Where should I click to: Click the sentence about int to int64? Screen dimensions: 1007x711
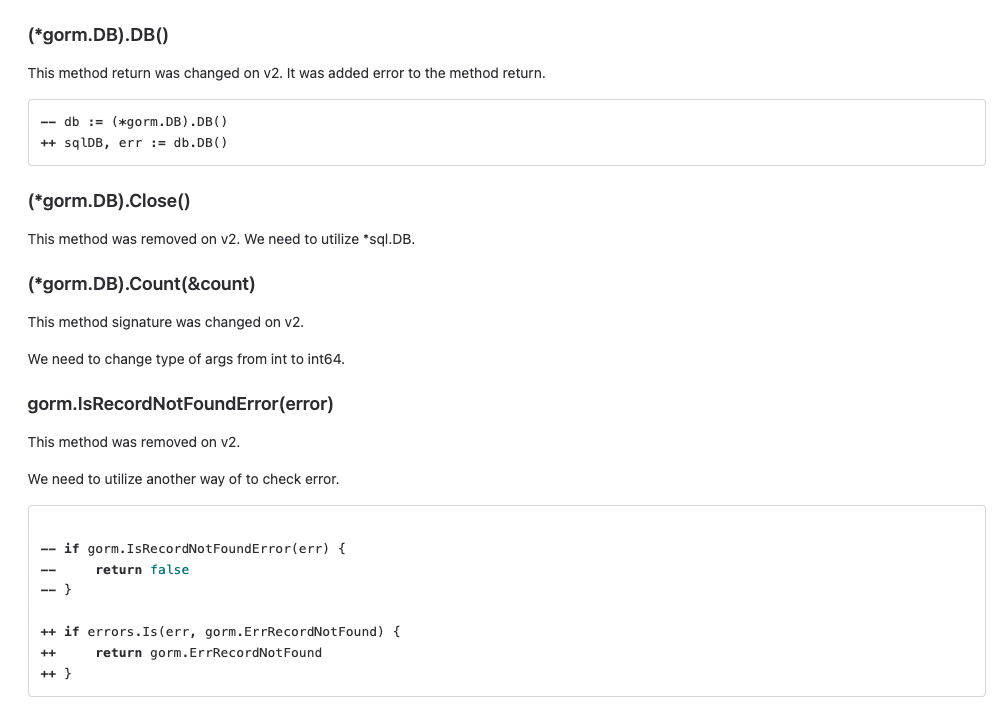186,359
